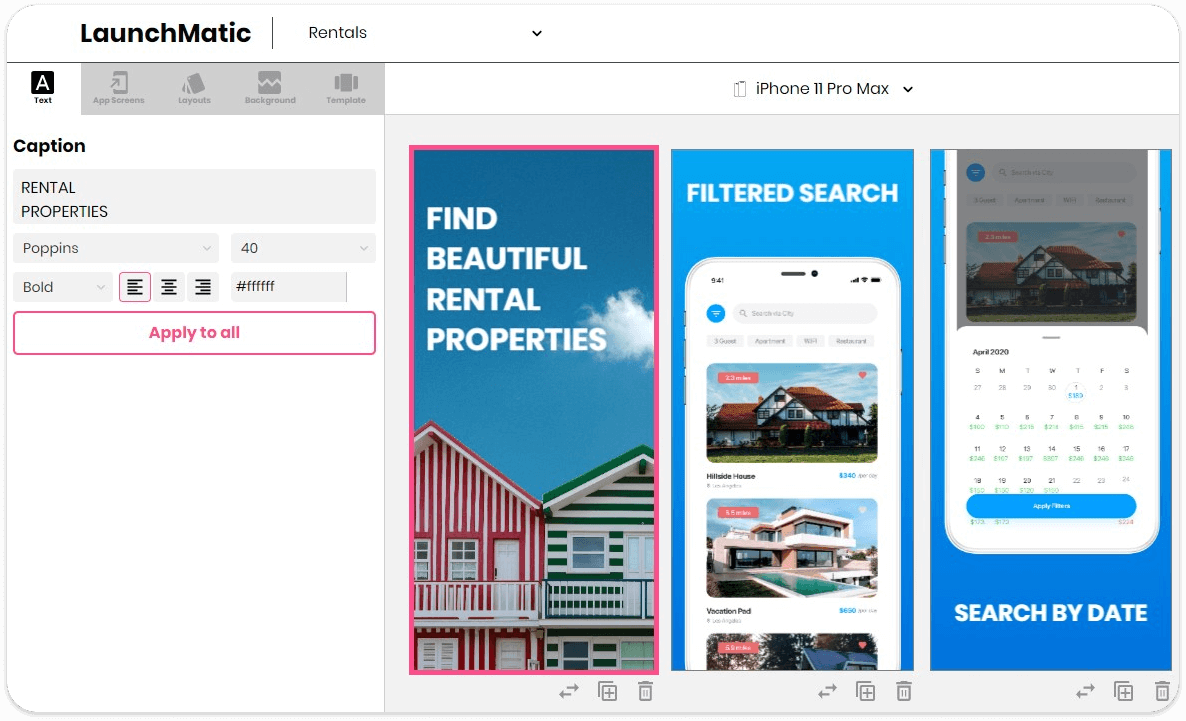
Task: Open the Bold weight dropdown
Action: pyautogui.click(x=62, y=287)
